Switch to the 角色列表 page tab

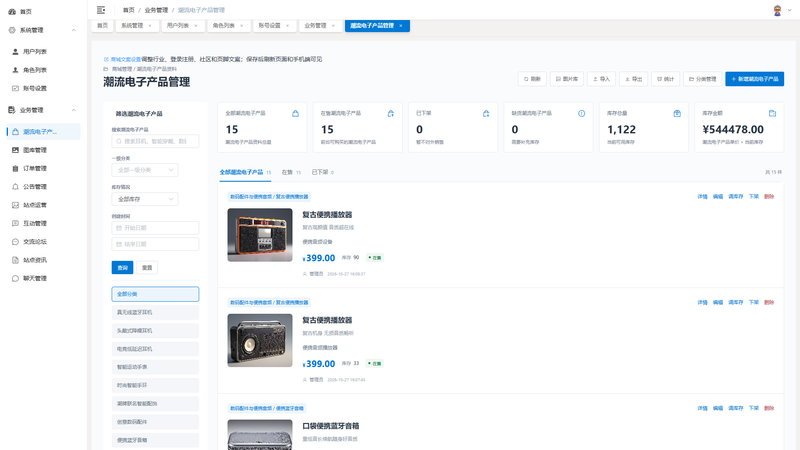point(229,26)
